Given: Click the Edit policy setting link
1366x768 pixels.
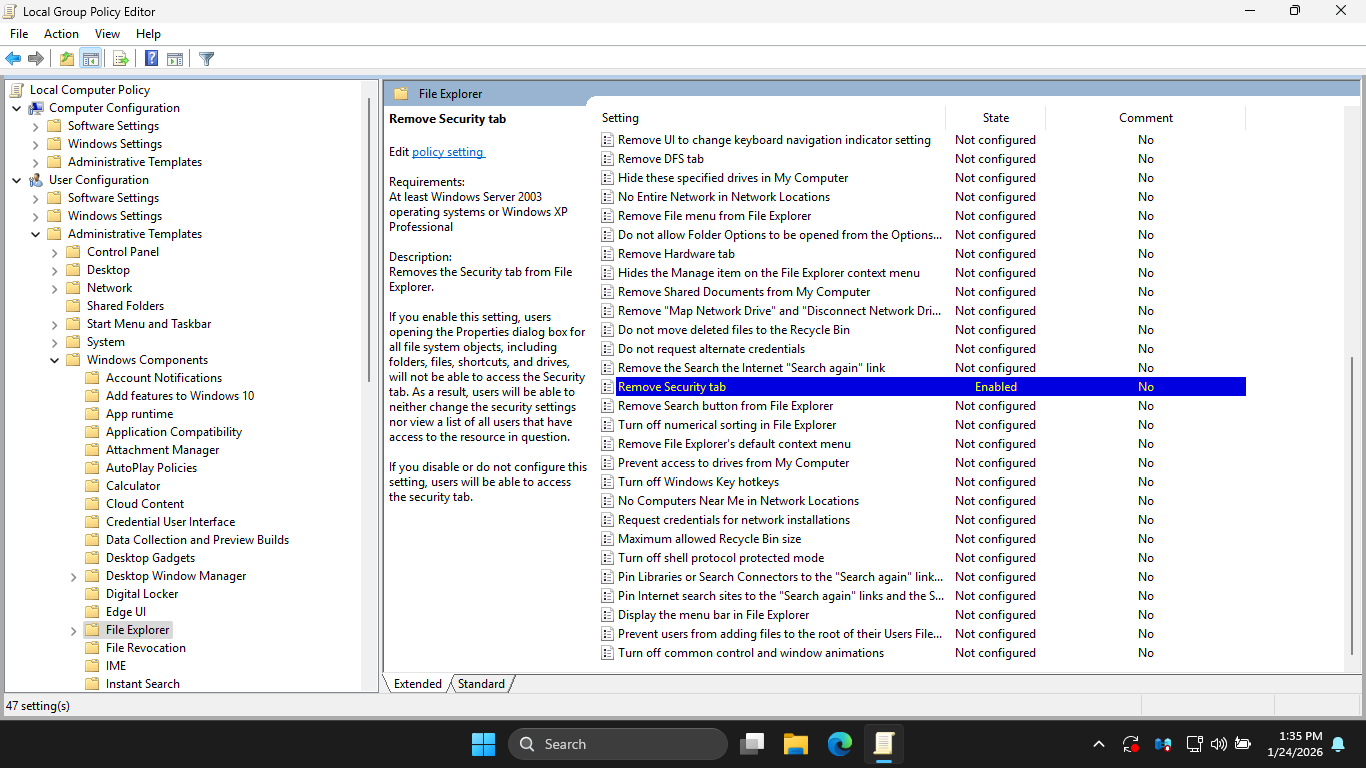Looking at the screenshot, I should click(x=447, y=152).
